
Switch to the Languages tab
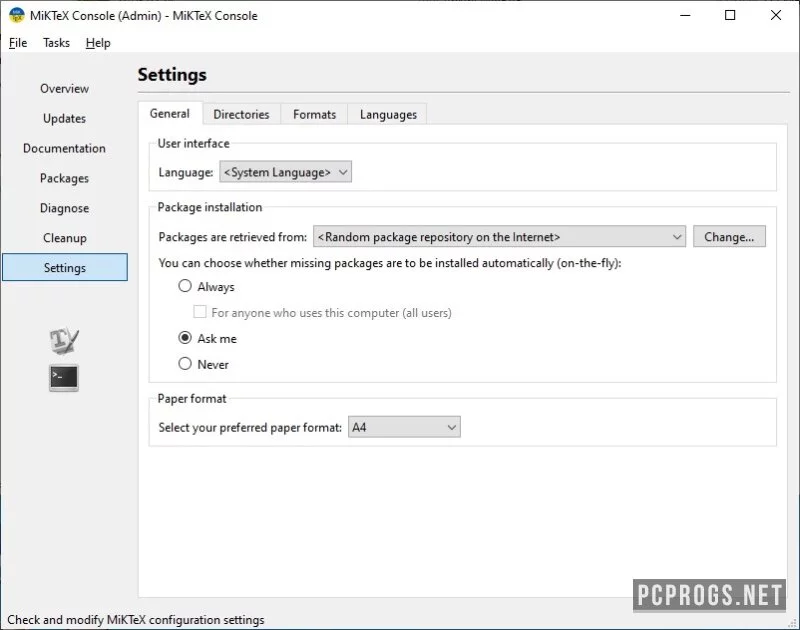click(x=388, y=114)
